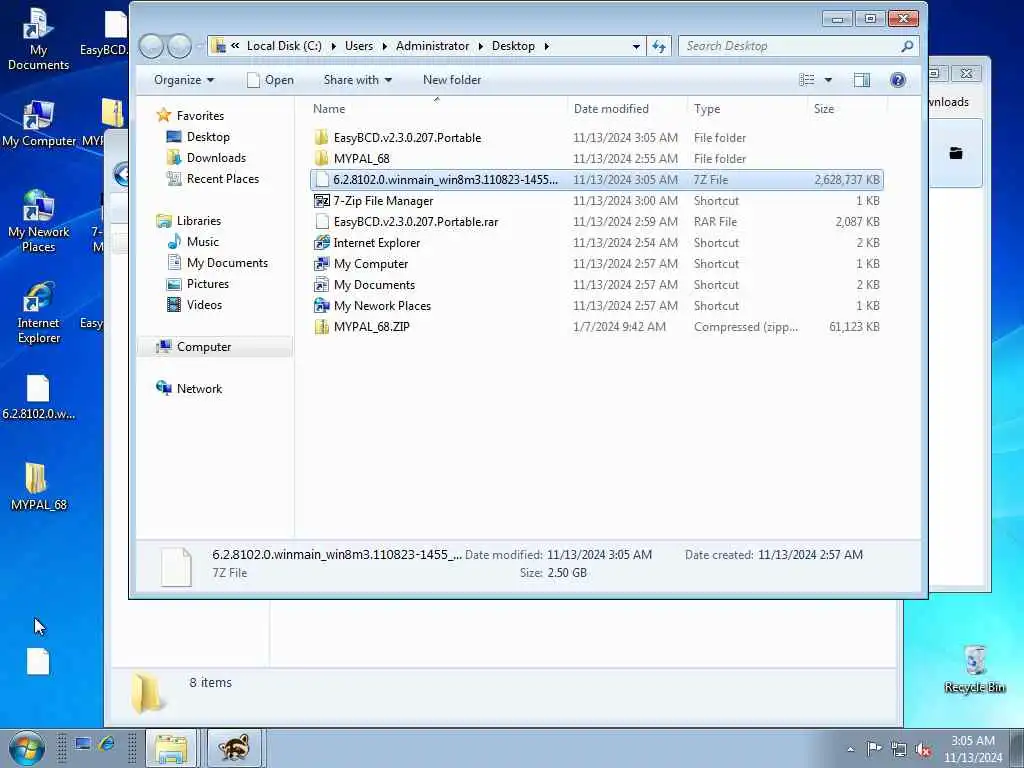Viewport: 1024px width, 768px height.
Task: Expand the arrow after Users breadcrumb
Action: point(385,46)
